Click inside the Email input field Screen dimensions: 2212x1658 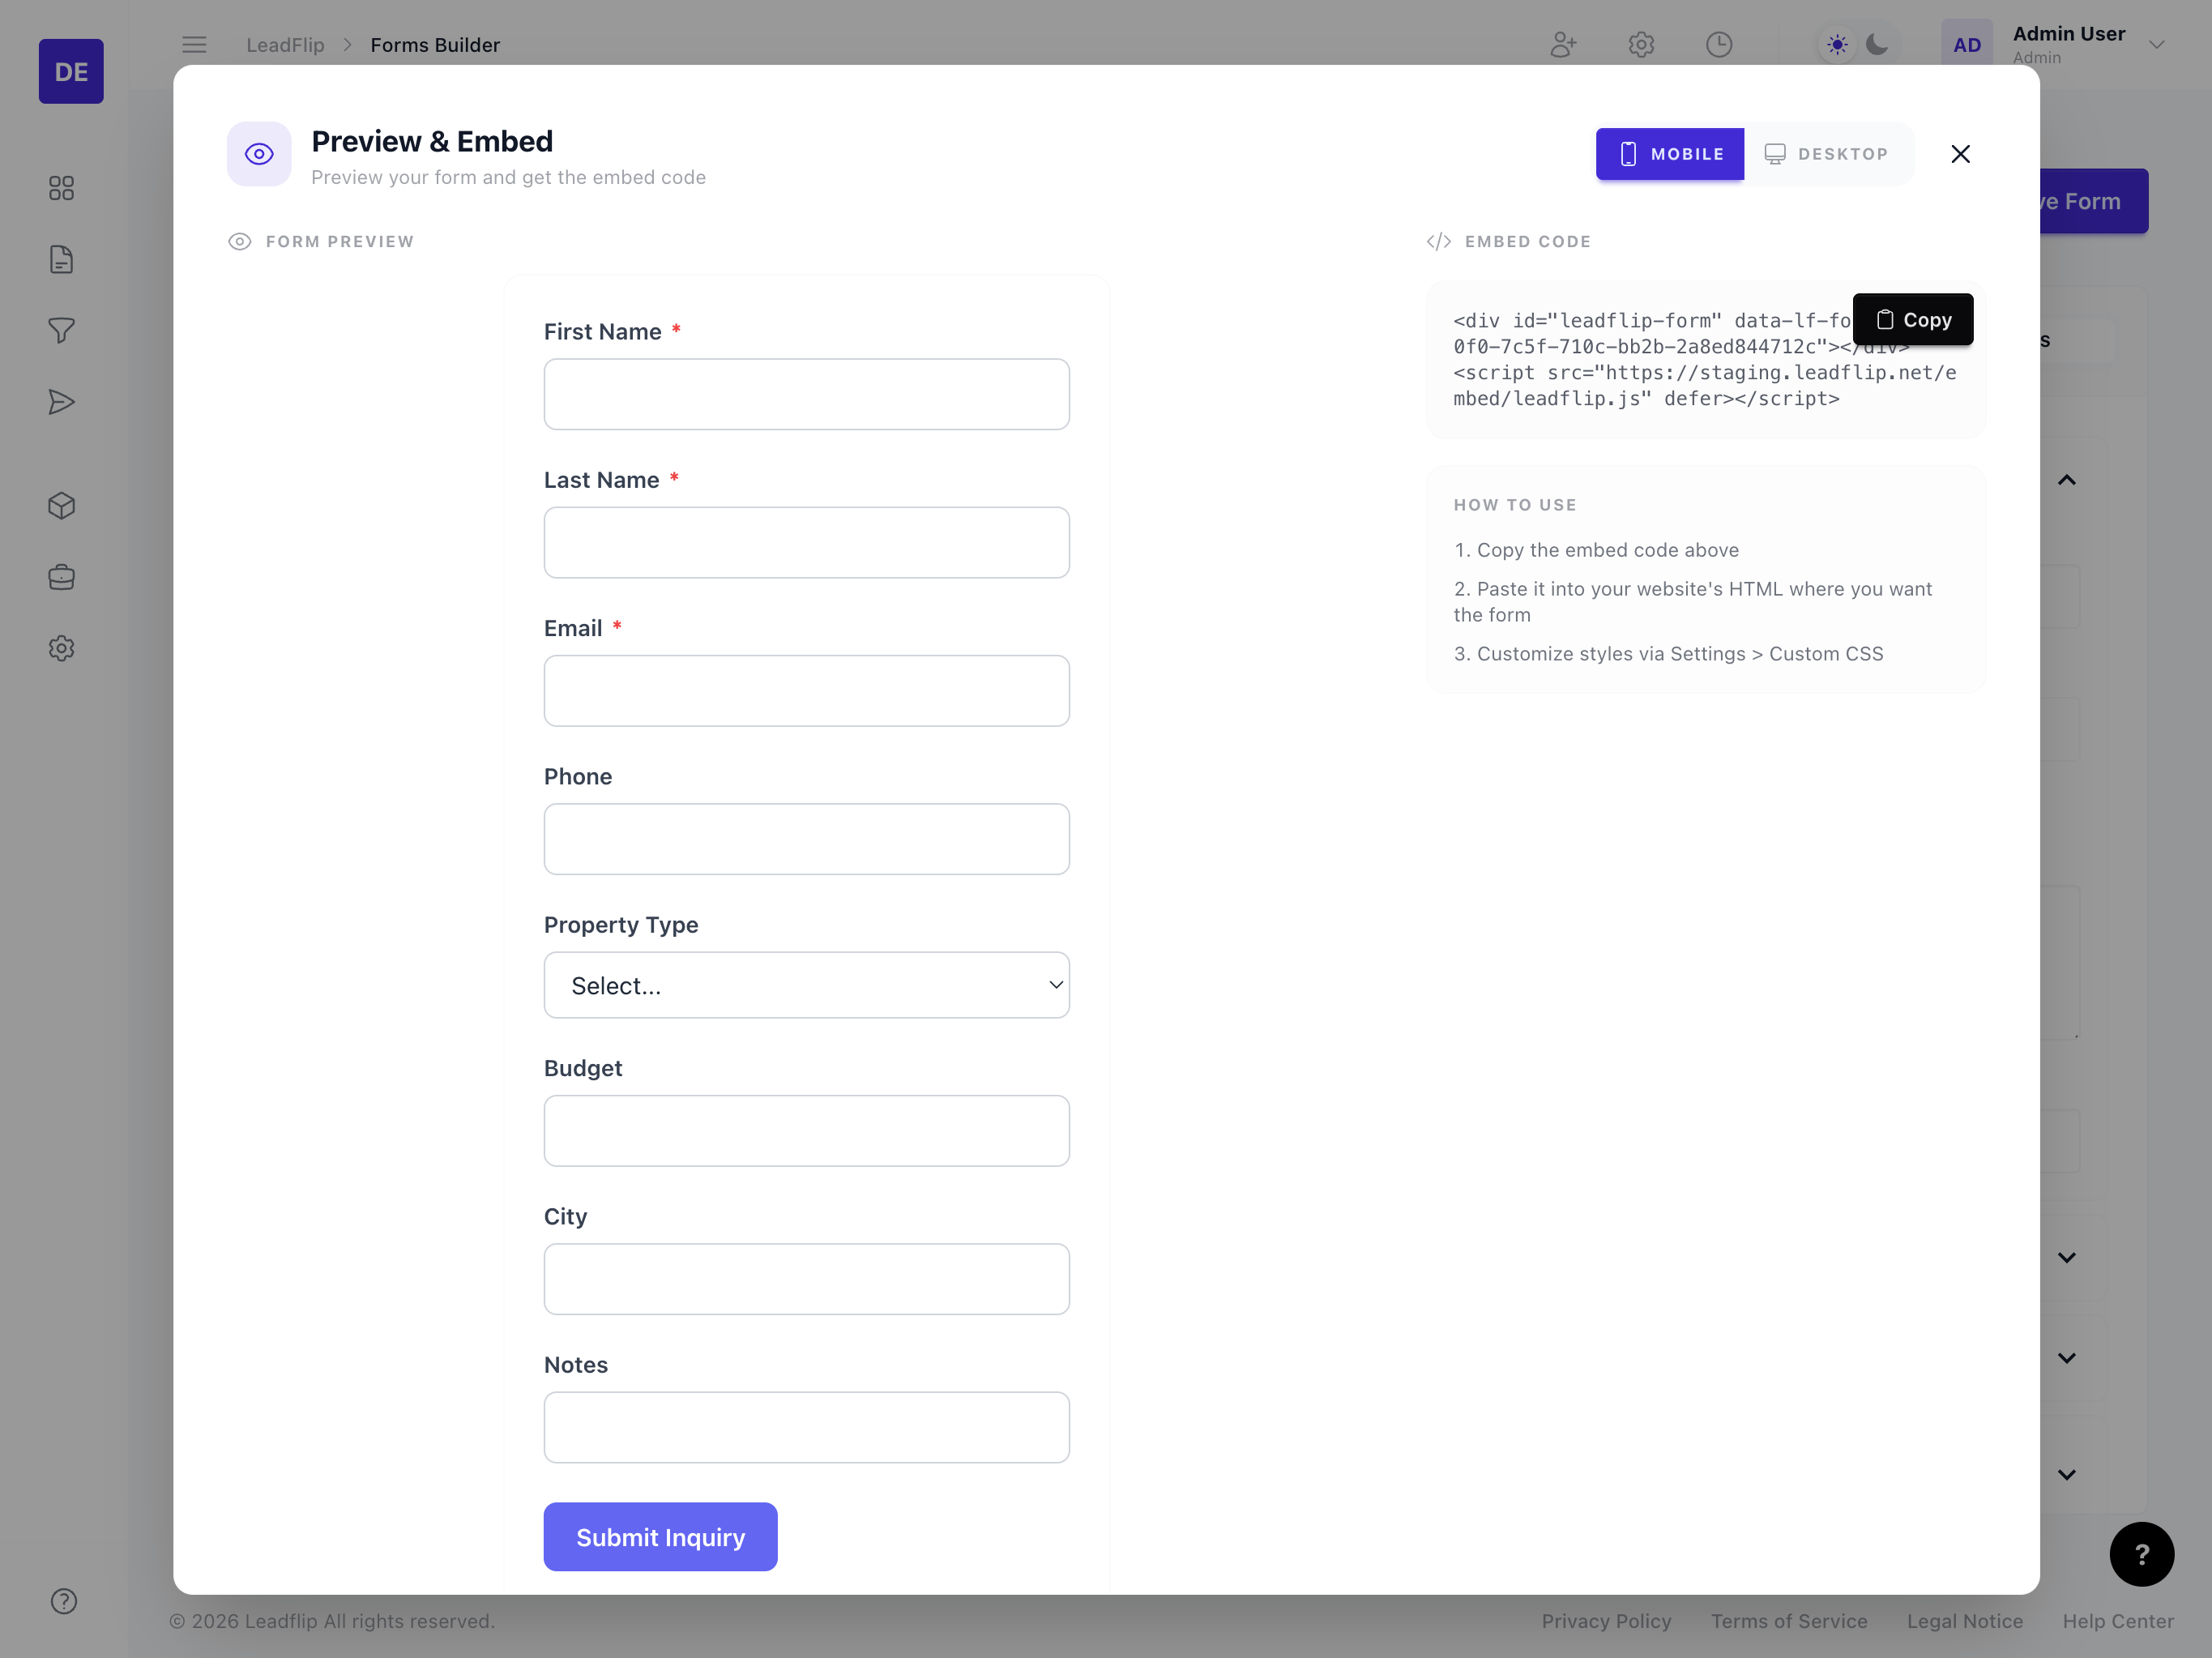pos(806,691)
